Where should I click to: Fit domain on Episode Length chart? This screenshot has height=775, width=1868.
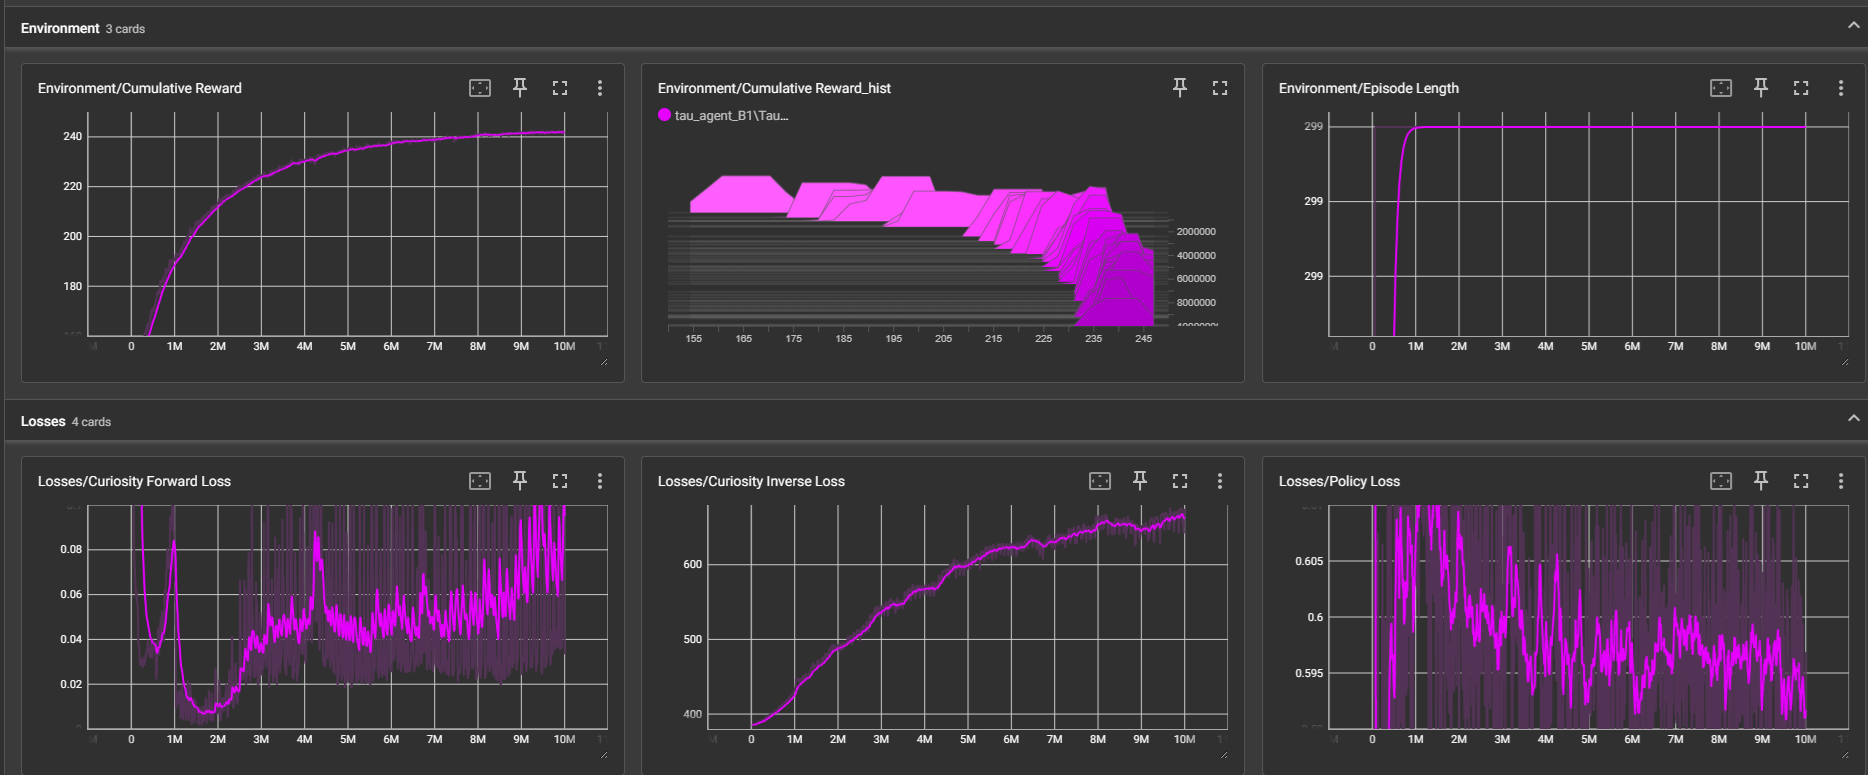[x=1721, y=88]
